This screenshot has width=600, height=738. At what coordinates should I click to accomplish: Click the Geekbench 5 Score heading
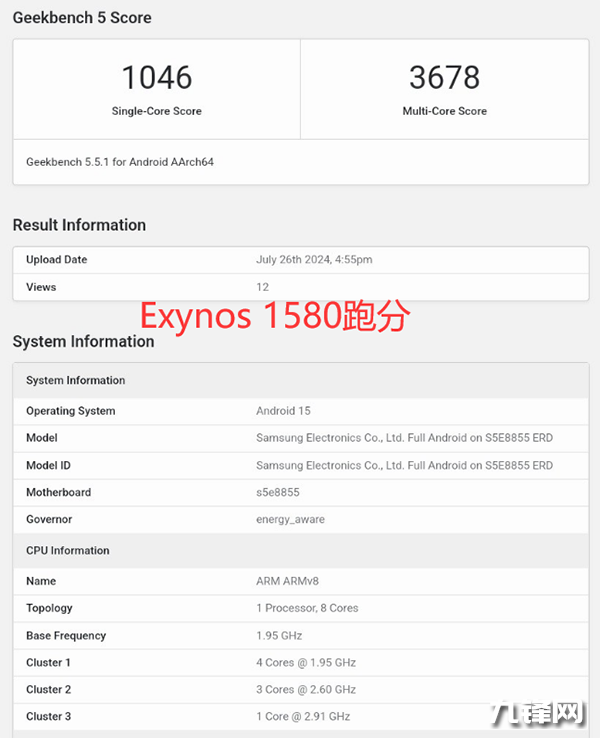pos(82,18)
